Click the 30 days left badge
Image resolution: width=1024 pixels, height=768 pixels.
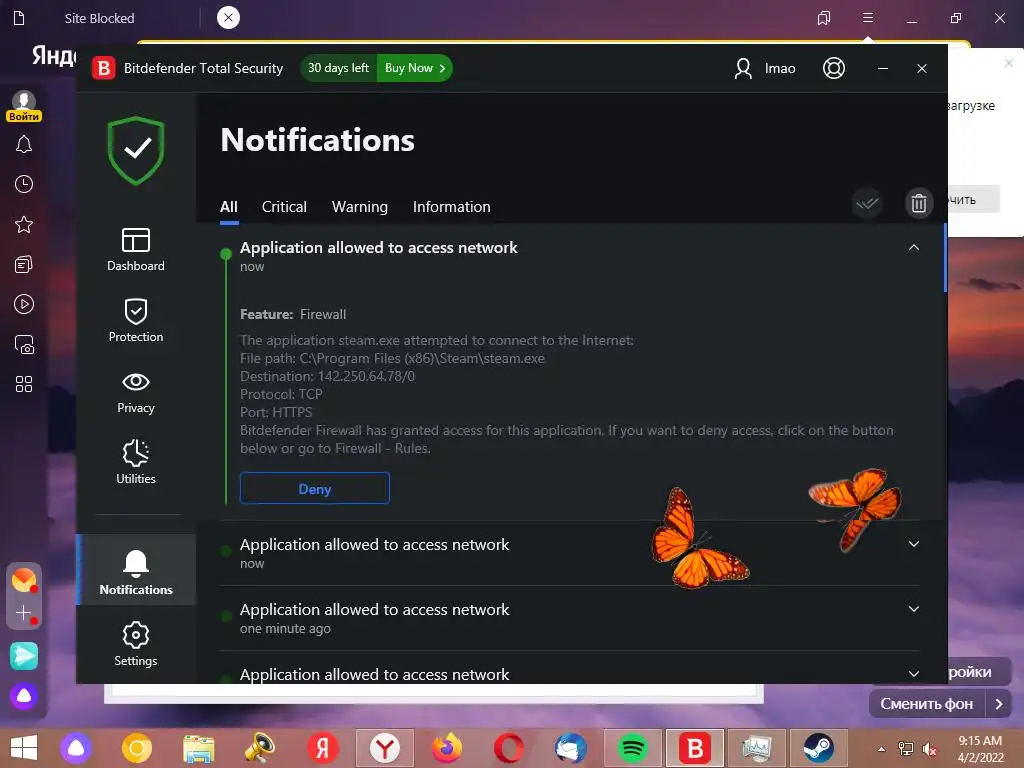coord(338,68)
